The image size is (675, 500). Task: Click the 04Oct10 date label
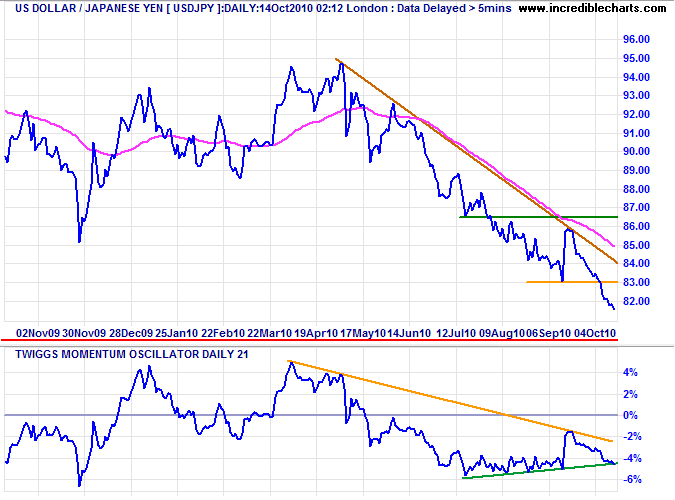[x=595, y=333]
